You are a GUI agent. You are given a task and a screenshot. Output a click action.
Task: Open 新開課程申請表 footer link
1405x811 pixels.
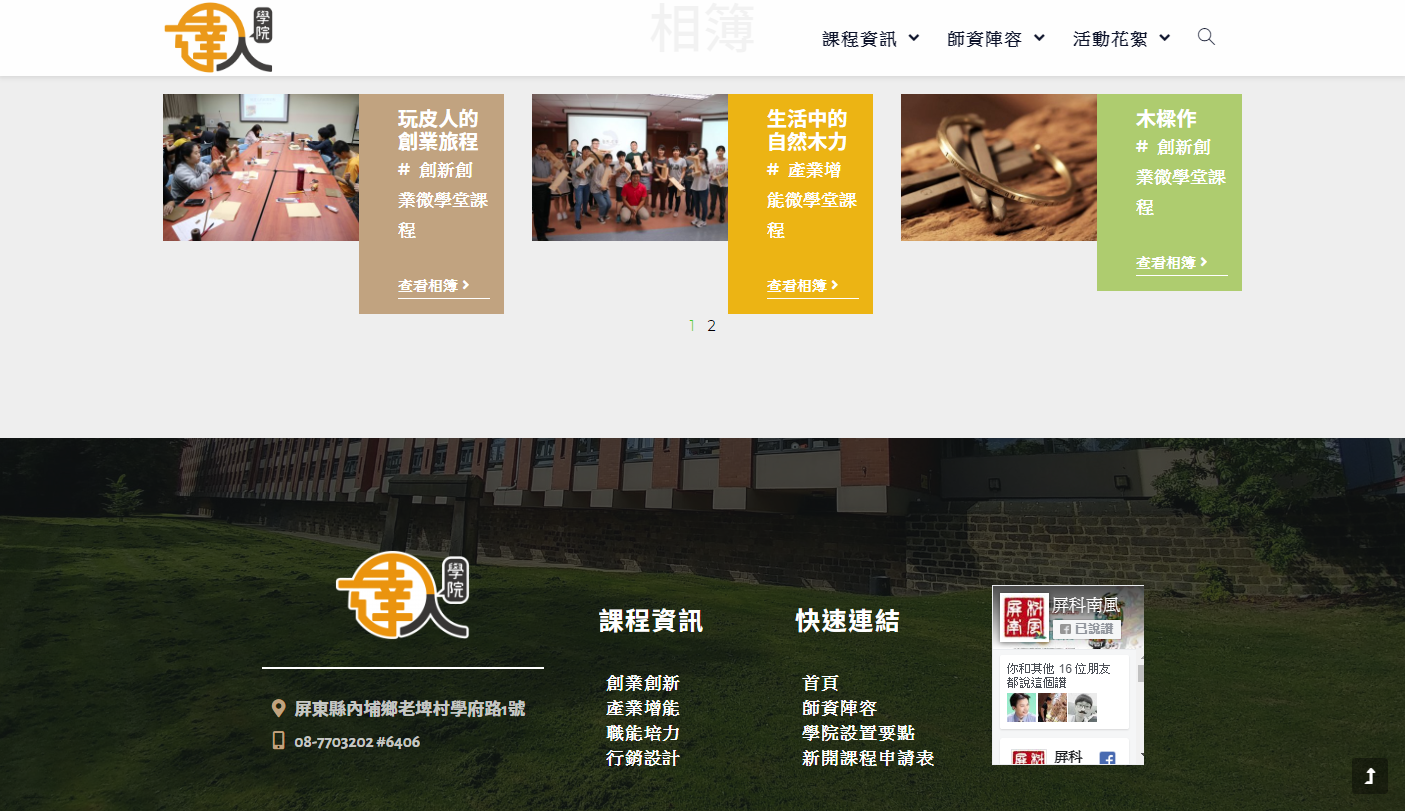coord(867,759)
